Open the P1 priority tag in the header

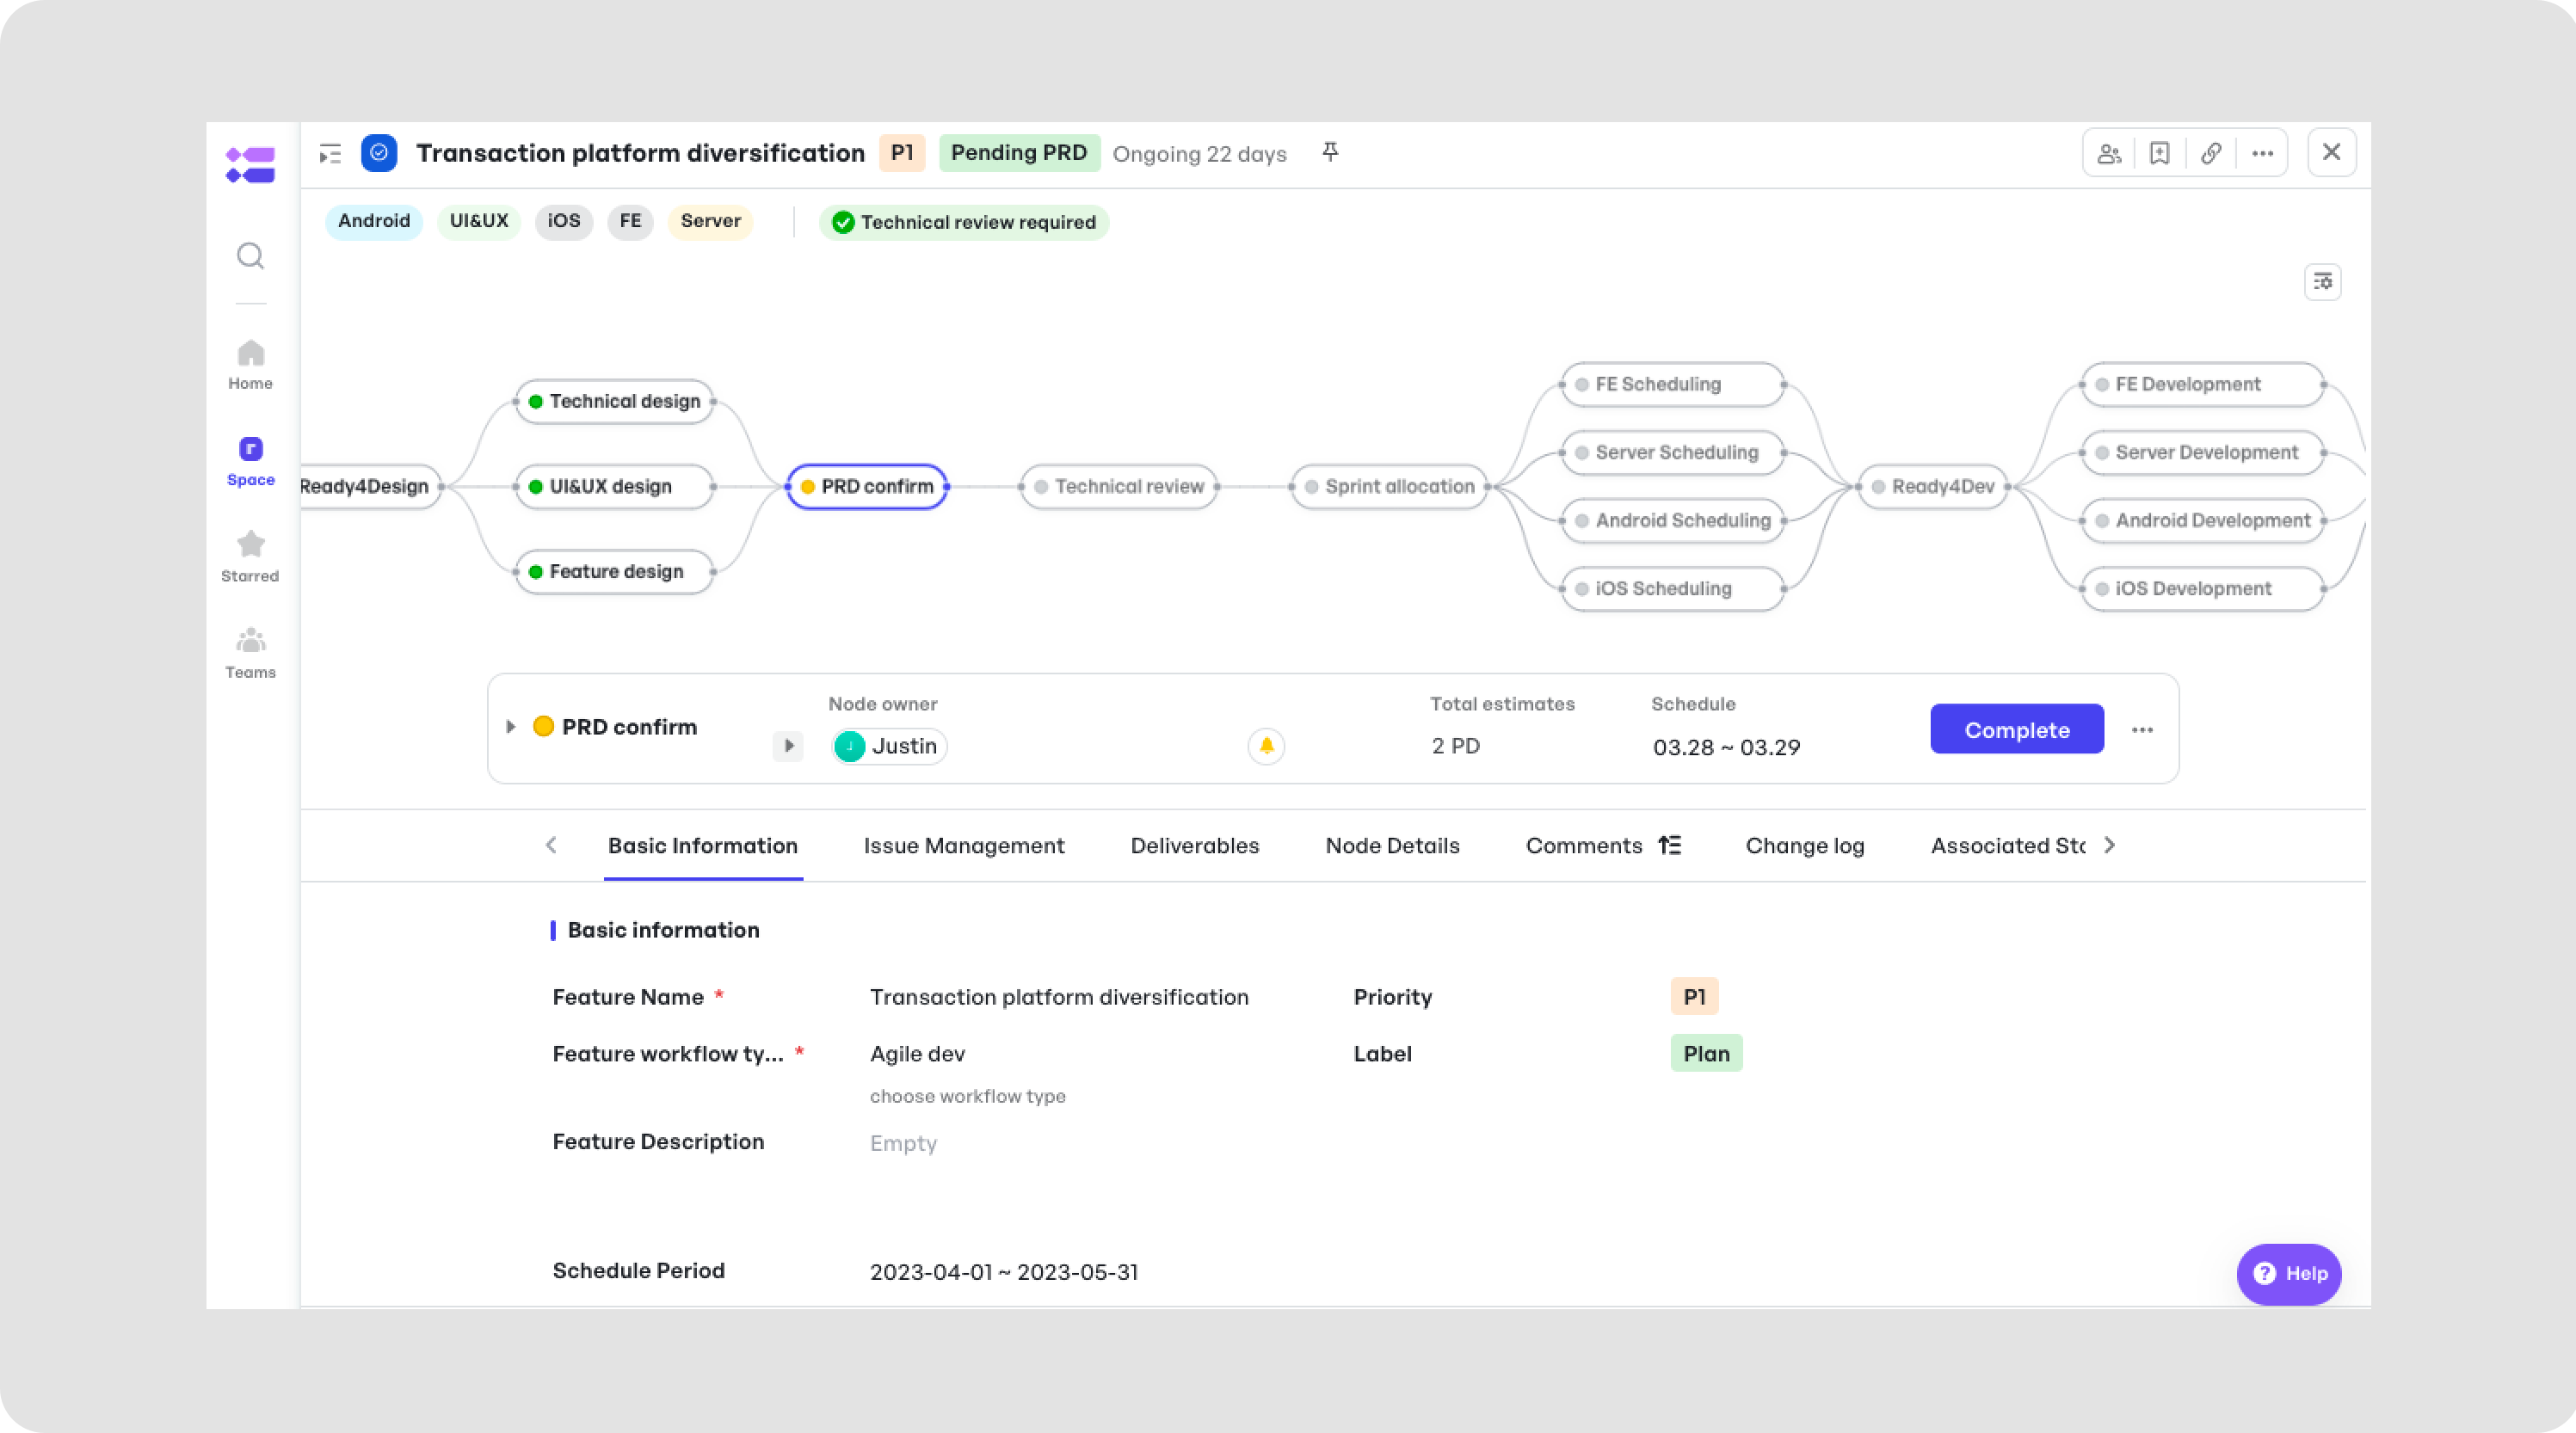pyautogui.click(x=902, y=153)
